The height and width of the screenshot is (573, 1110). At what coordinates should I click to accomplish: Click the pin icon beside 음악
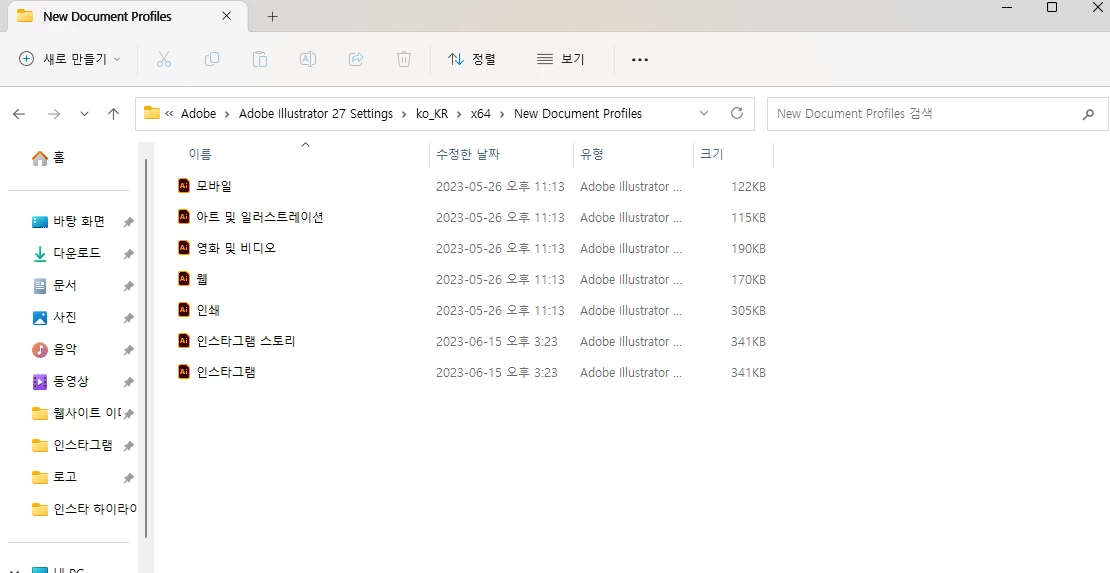point(128,350)
